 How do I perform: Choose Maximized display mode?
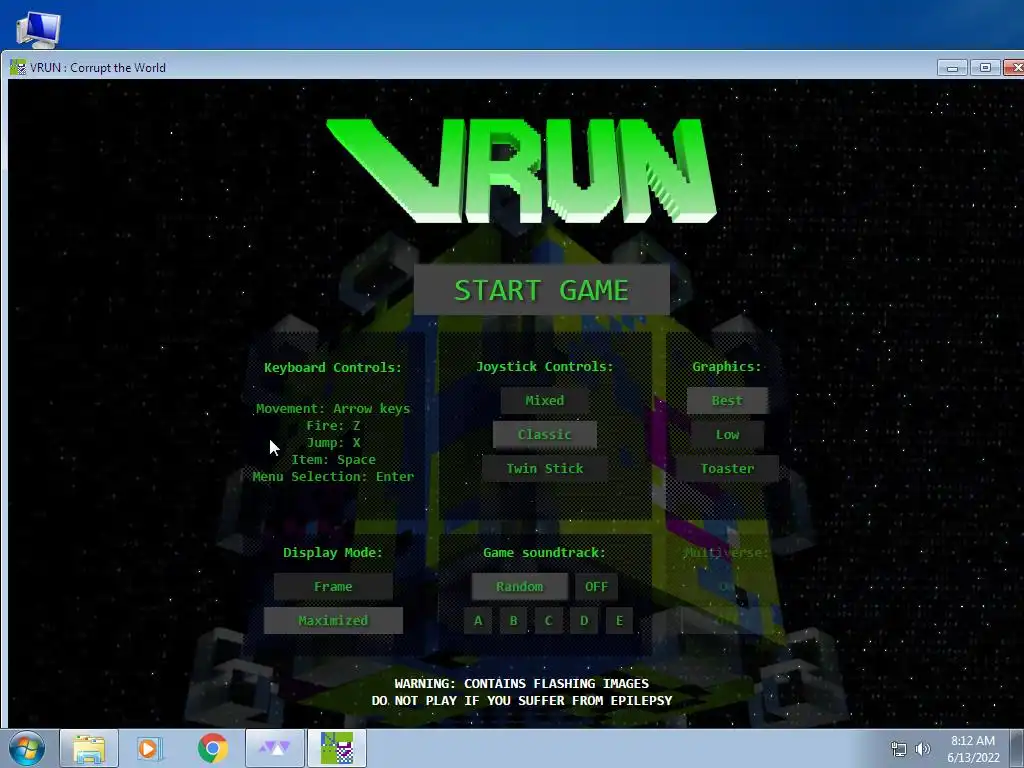333,620
